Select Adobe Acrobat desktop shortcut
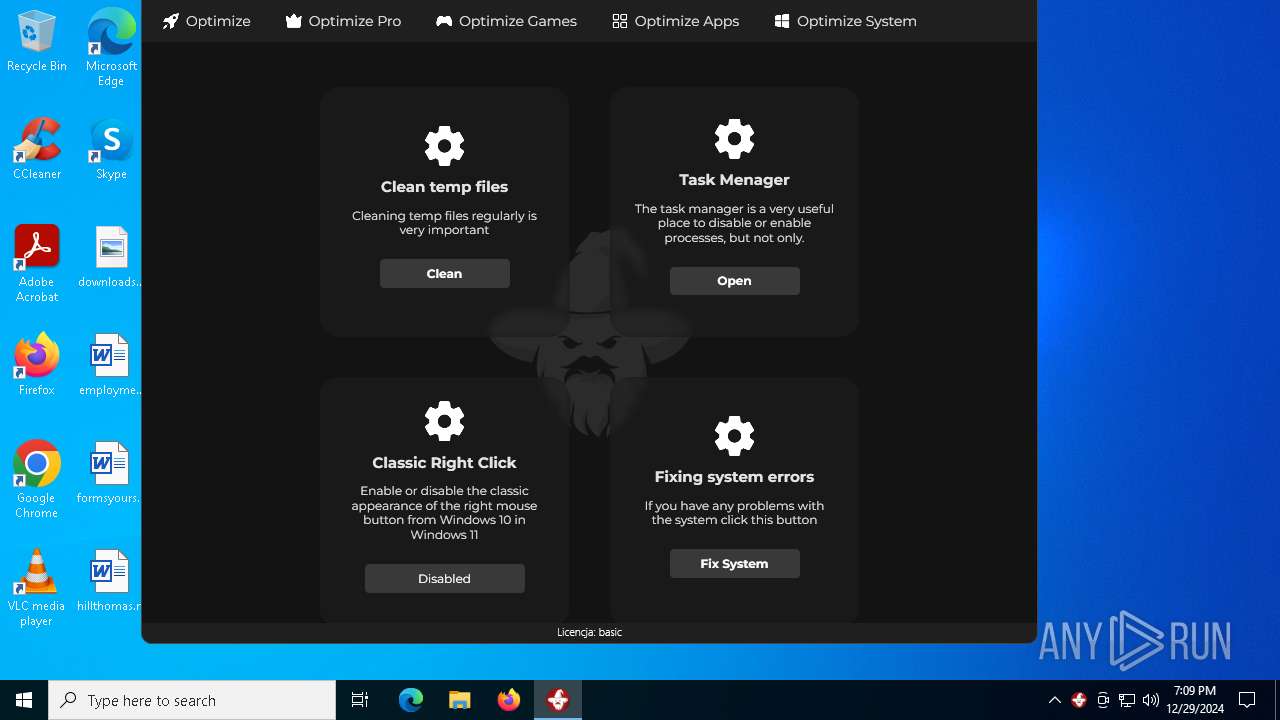 pyautogui.click(x=37, y=264)
